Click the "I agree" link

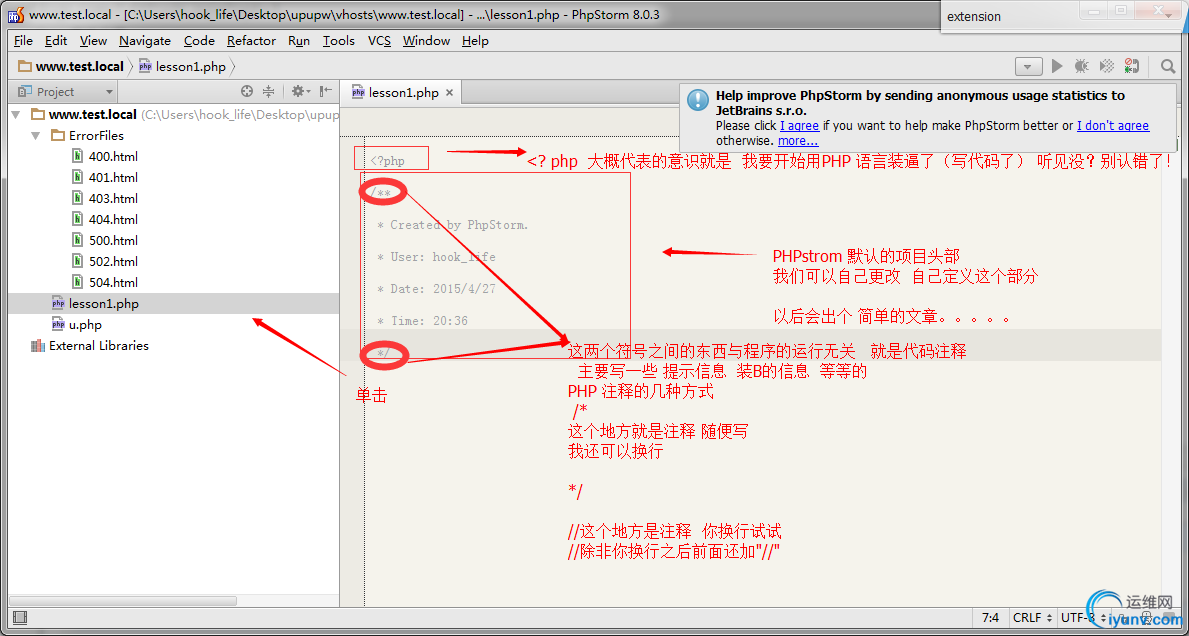pyautogui.click(x=799, y=126)
